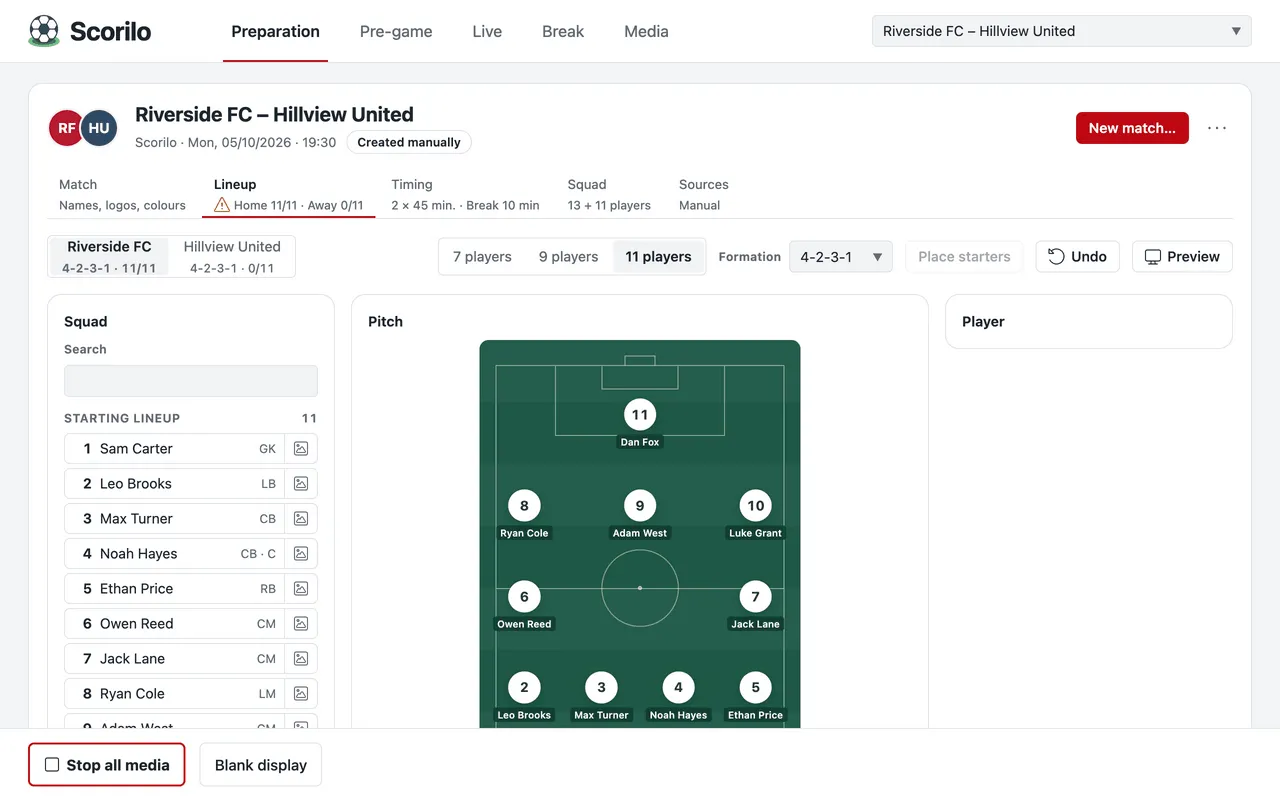Choose the 11 players option

click(658, 256)
